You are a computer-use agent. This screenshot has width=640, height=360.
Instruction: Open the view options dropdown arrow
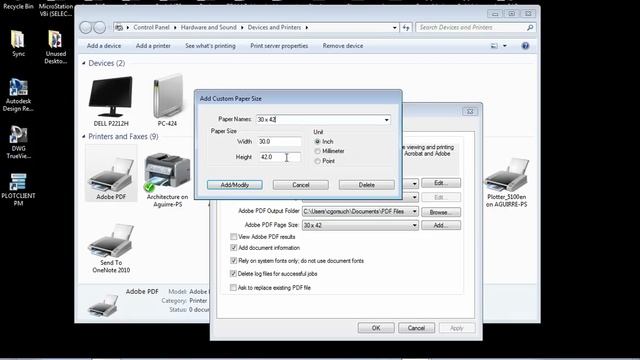coord(505,46)
